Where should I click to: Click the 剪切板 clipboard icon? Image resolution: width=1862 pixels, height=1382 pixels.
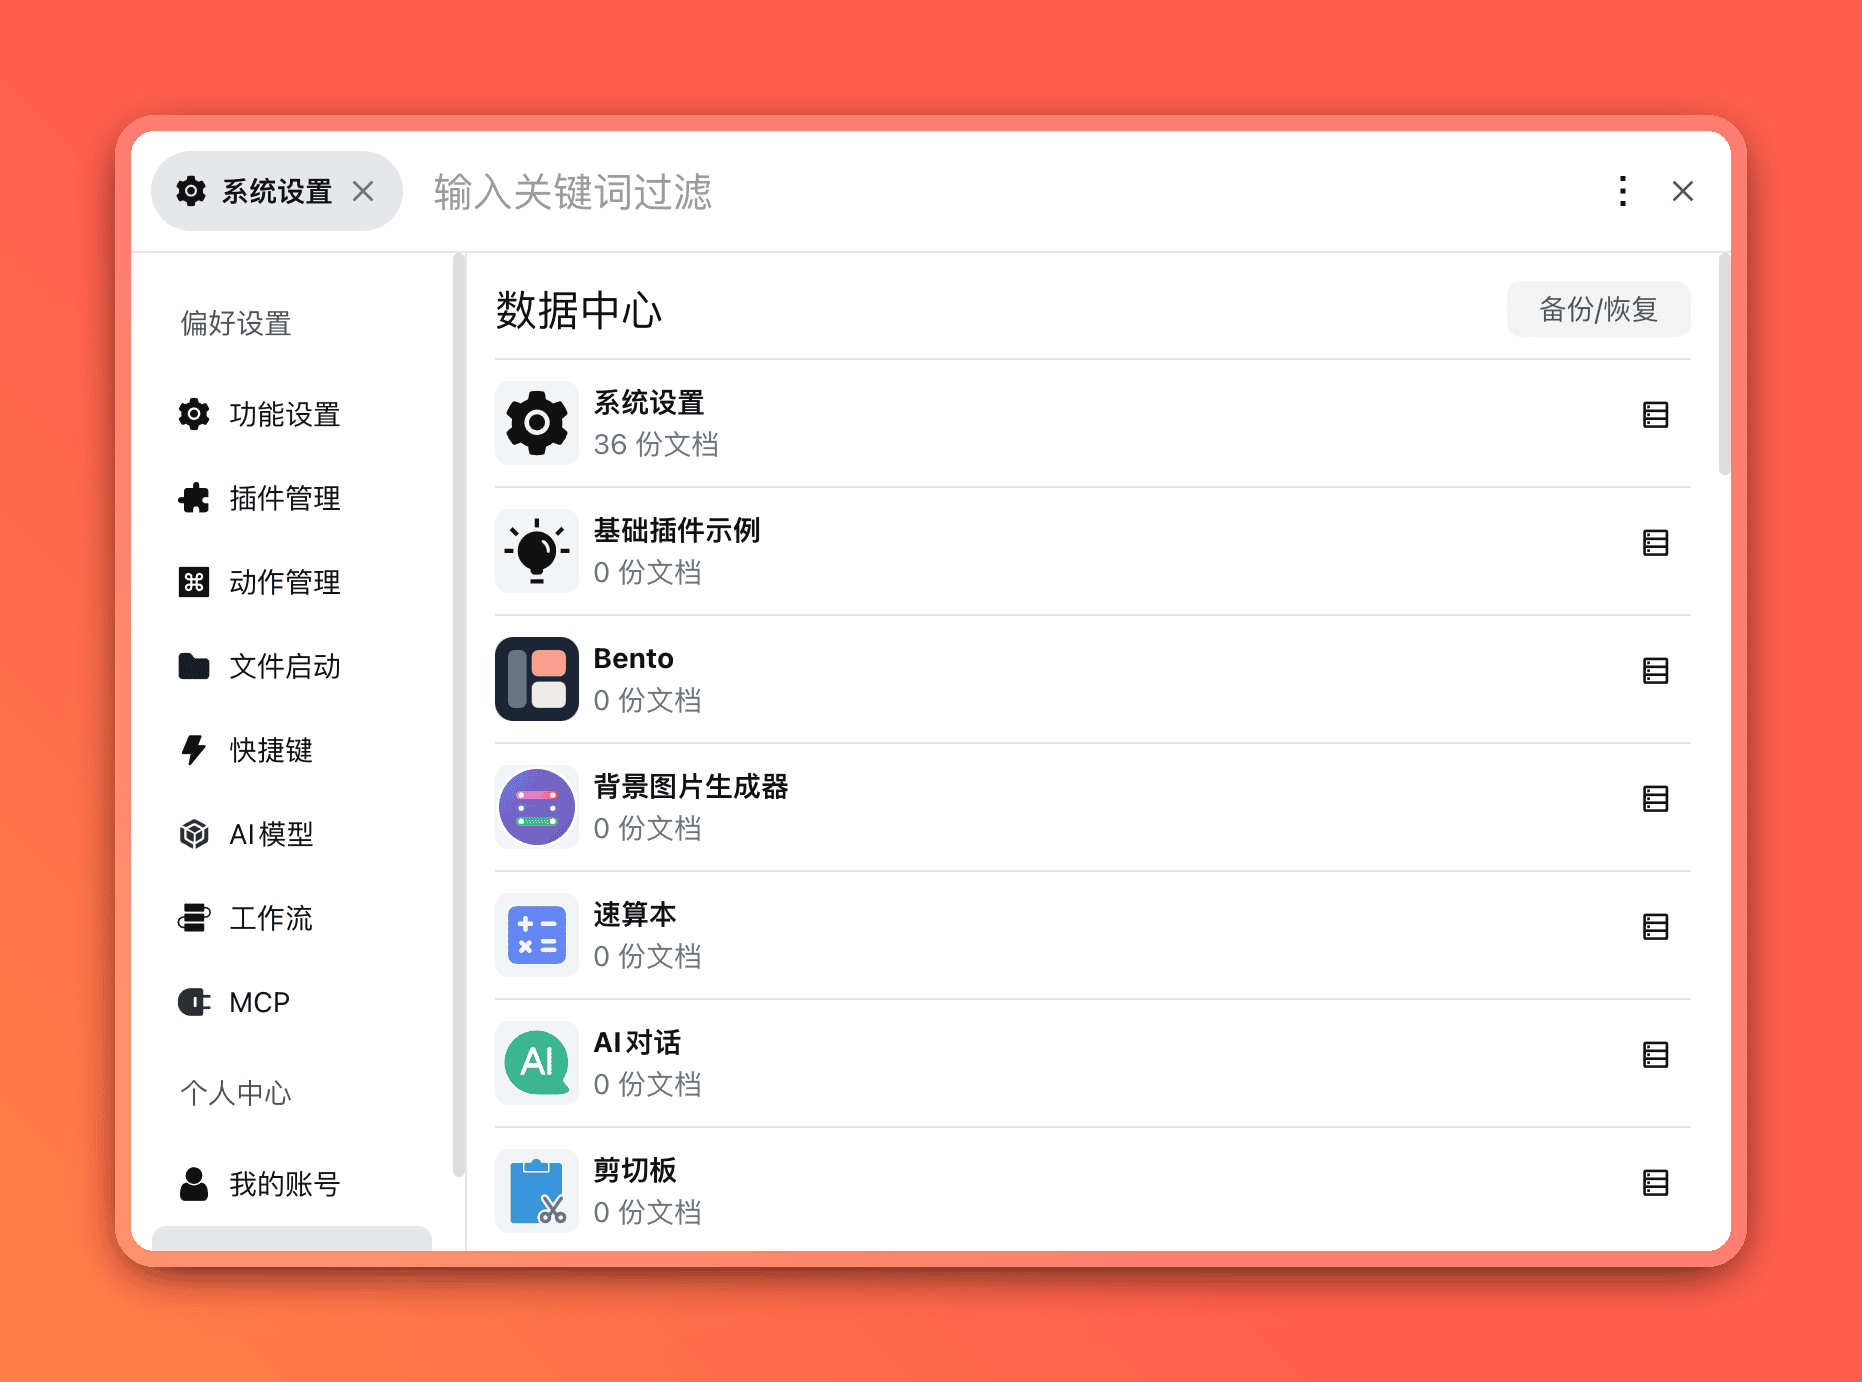click(537, 1191)
